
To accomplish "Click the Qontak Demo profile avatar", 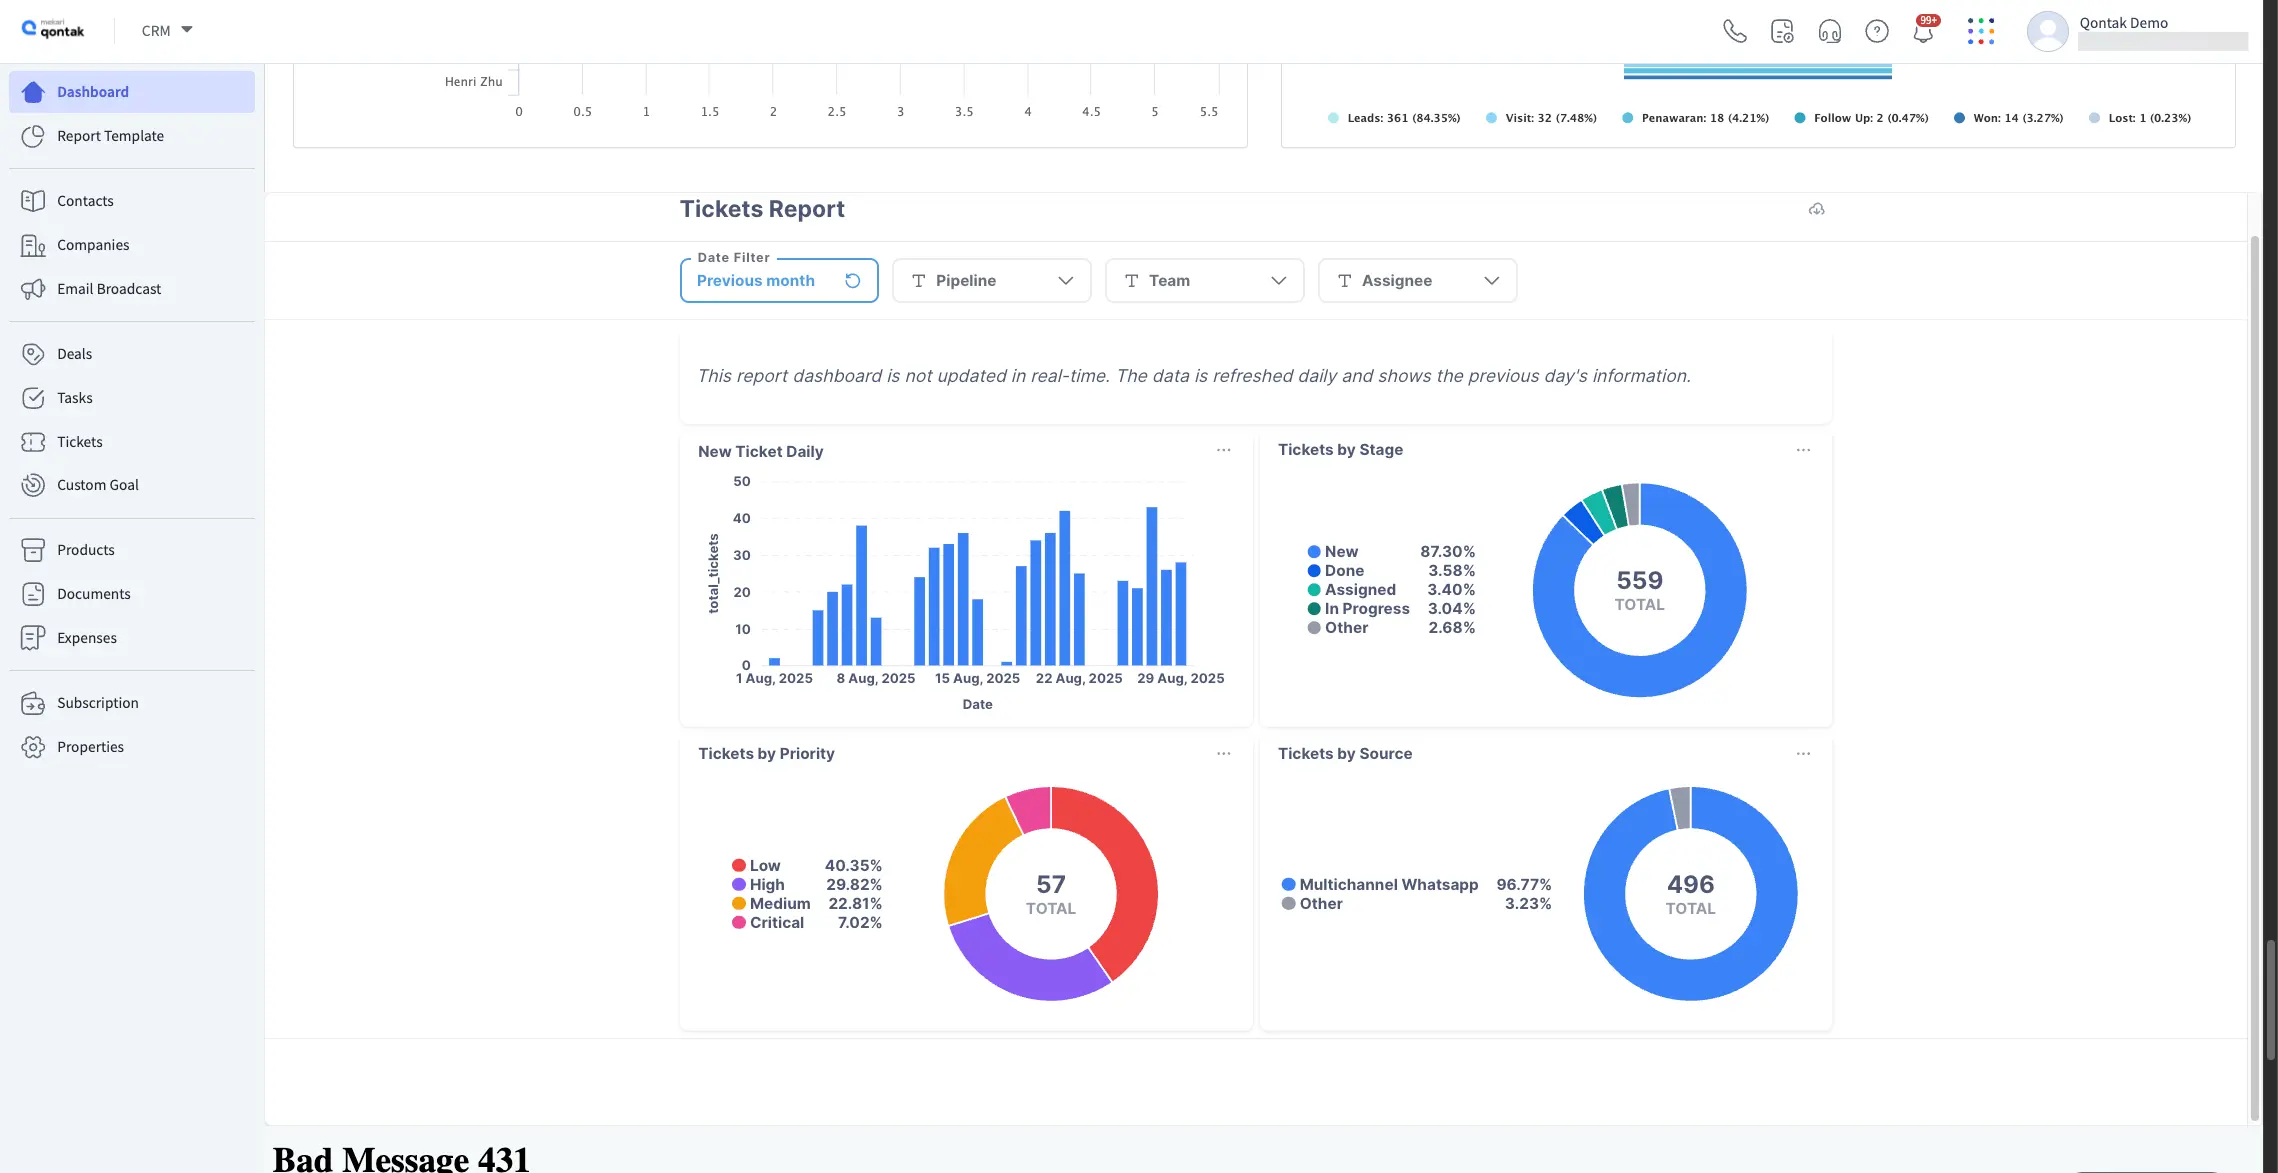I will point(2046,31).
